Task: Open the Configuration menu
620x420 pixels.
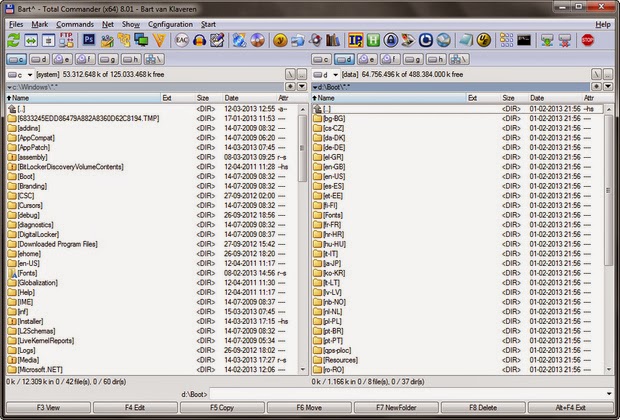Action: [x=170, y=24]
